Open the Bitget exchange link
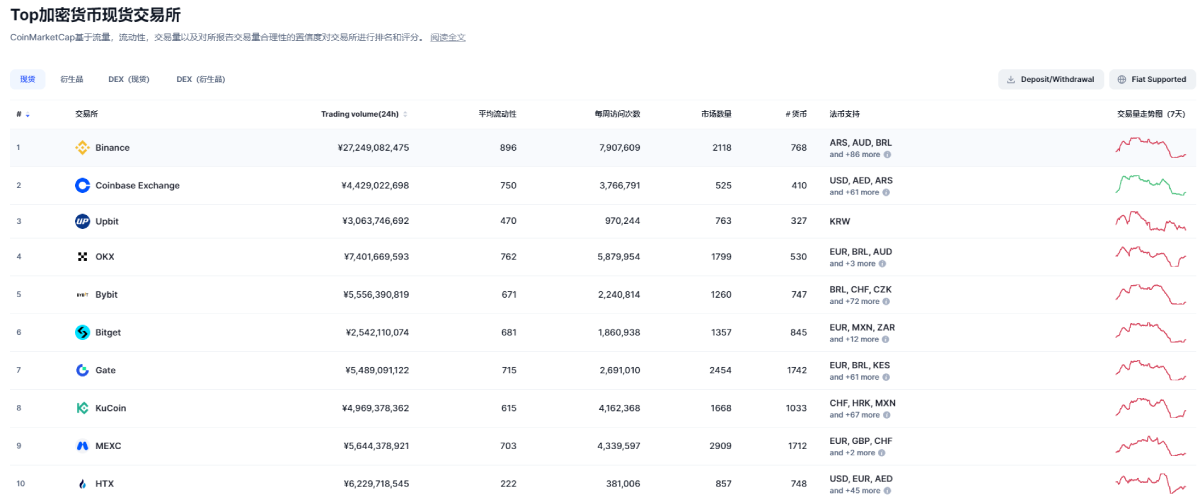This screenshot has height=502, width=1200. 108,332
